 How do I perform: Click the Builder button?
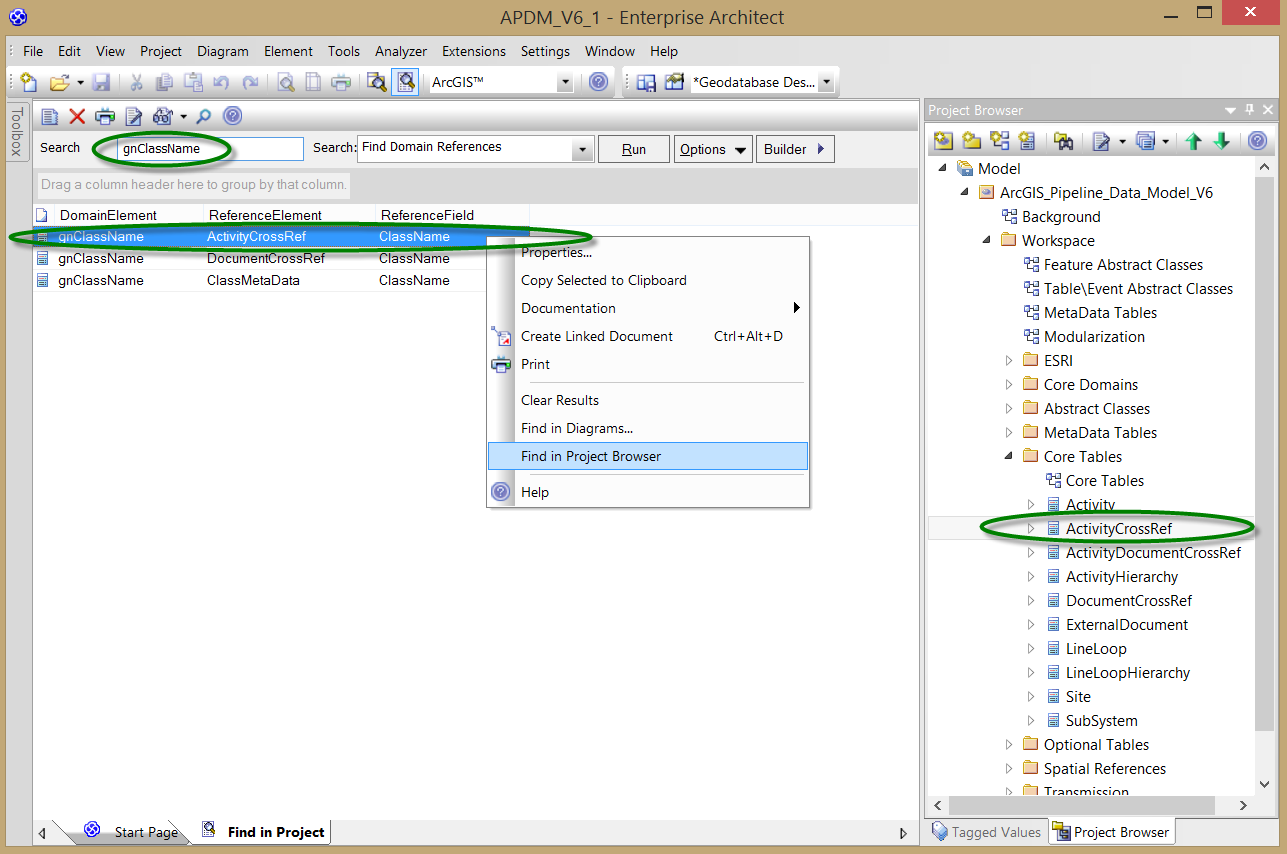[x=795, y=150]
